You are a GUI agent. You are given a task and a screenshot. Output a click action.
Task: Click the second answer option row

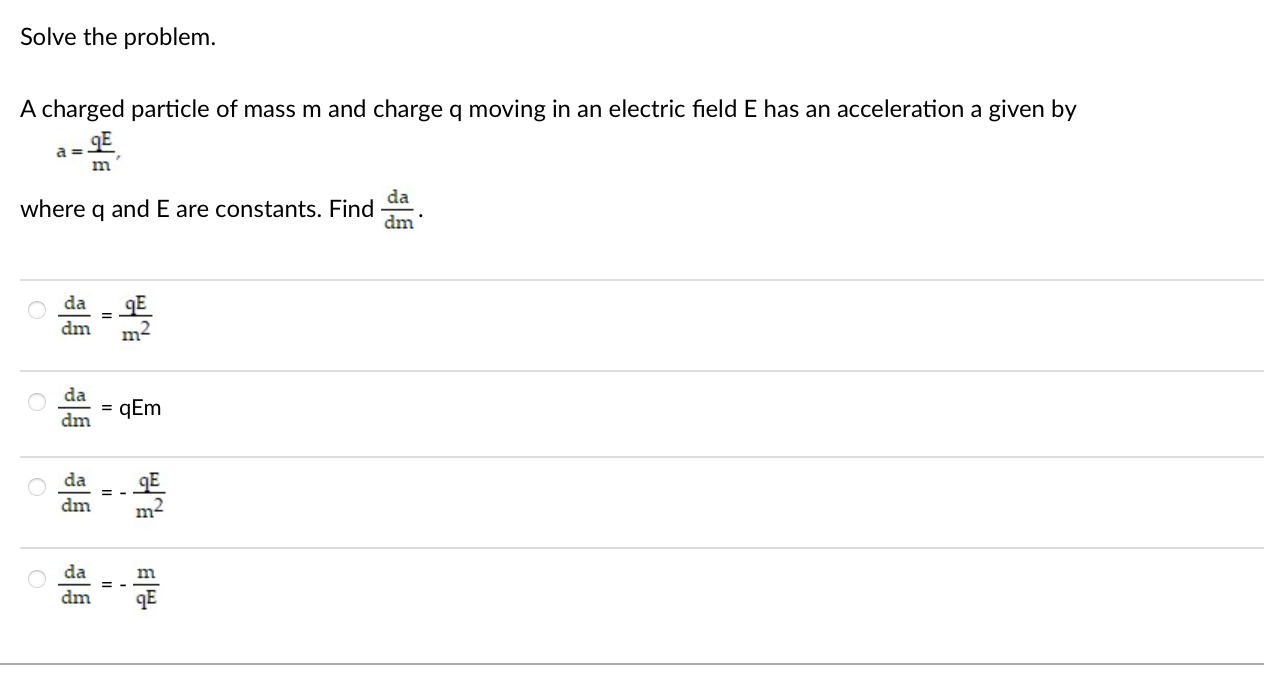400,405
